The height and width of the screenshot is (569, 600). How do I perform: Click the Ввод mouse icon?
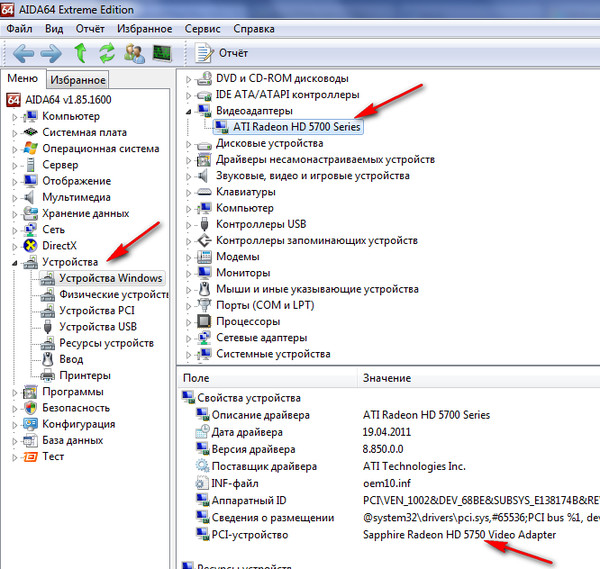(47, 359)
